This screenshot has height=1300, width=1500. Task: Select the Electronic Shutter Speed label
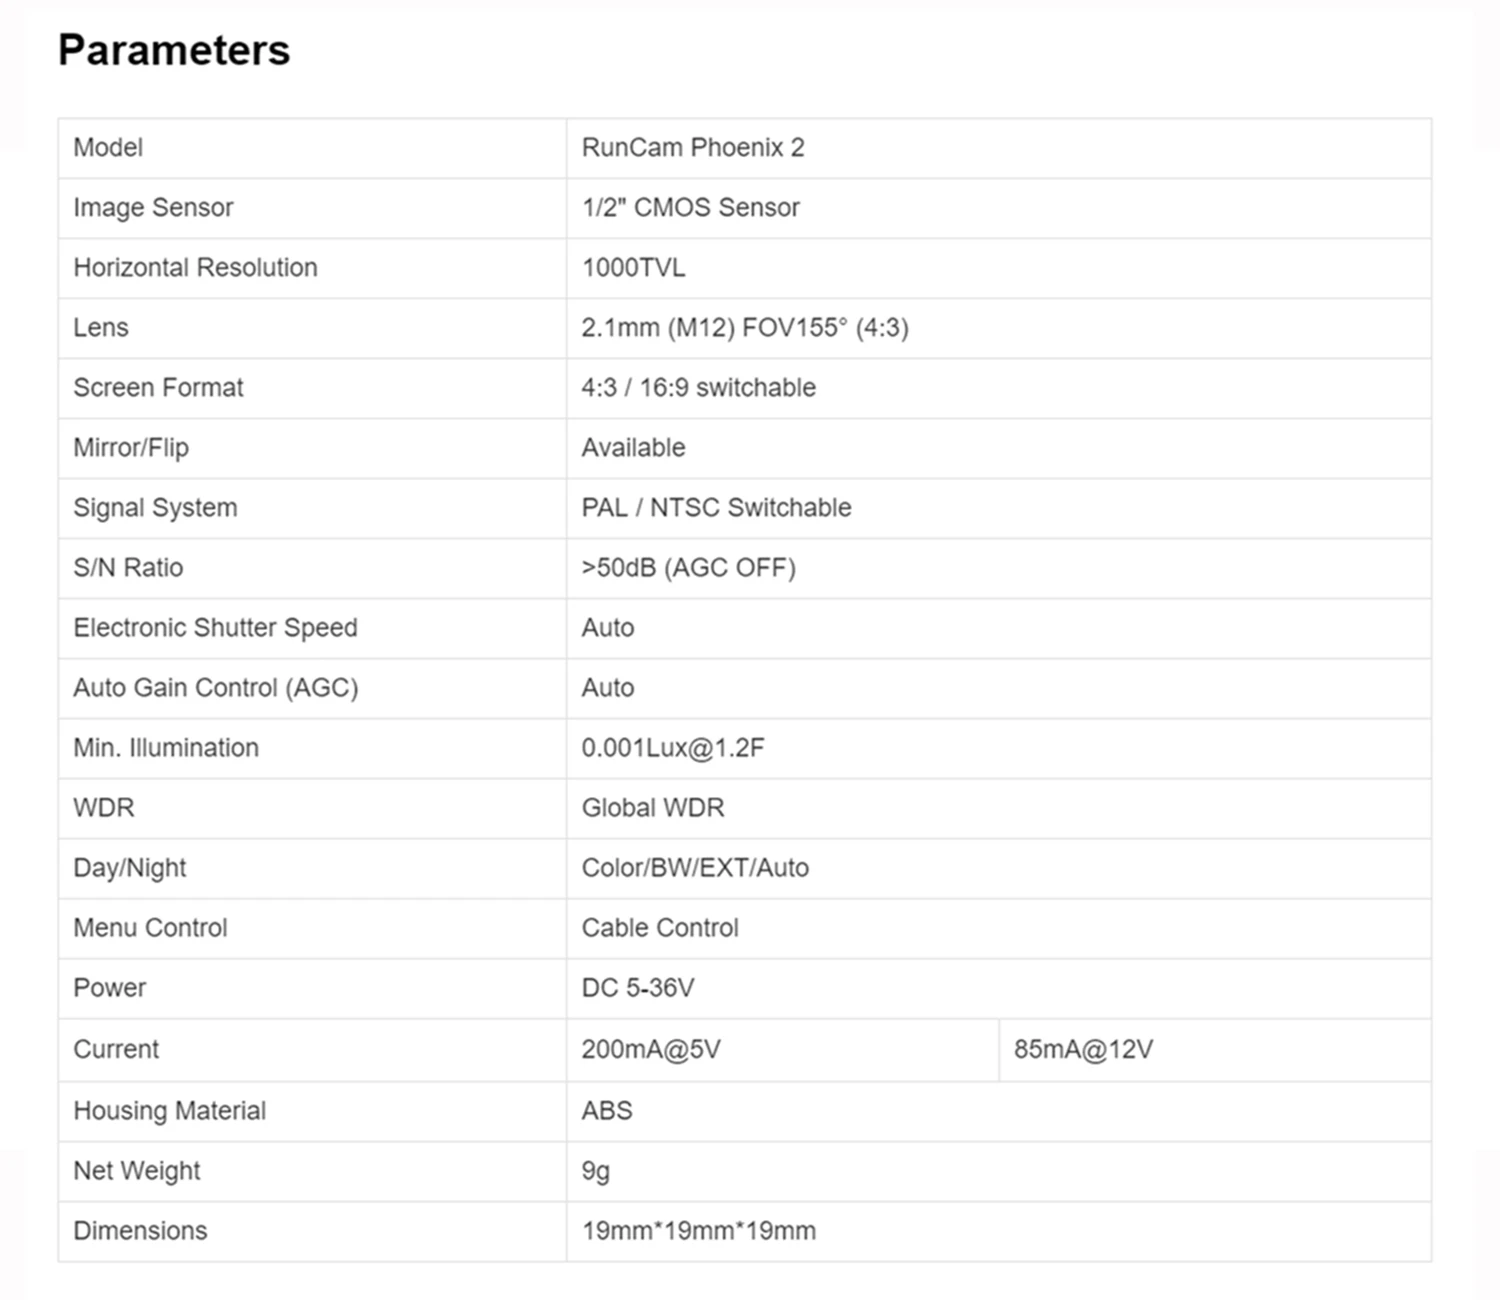tap(215, 628)
